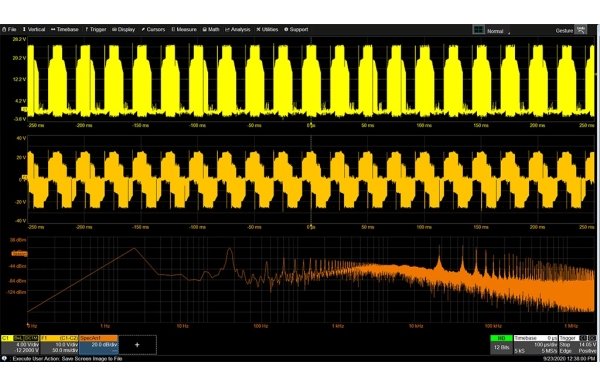Image resolution: width=600 pixels, height=390 pixels.
Task: Click the Edge Positive trigger setting
Action: 578,351
